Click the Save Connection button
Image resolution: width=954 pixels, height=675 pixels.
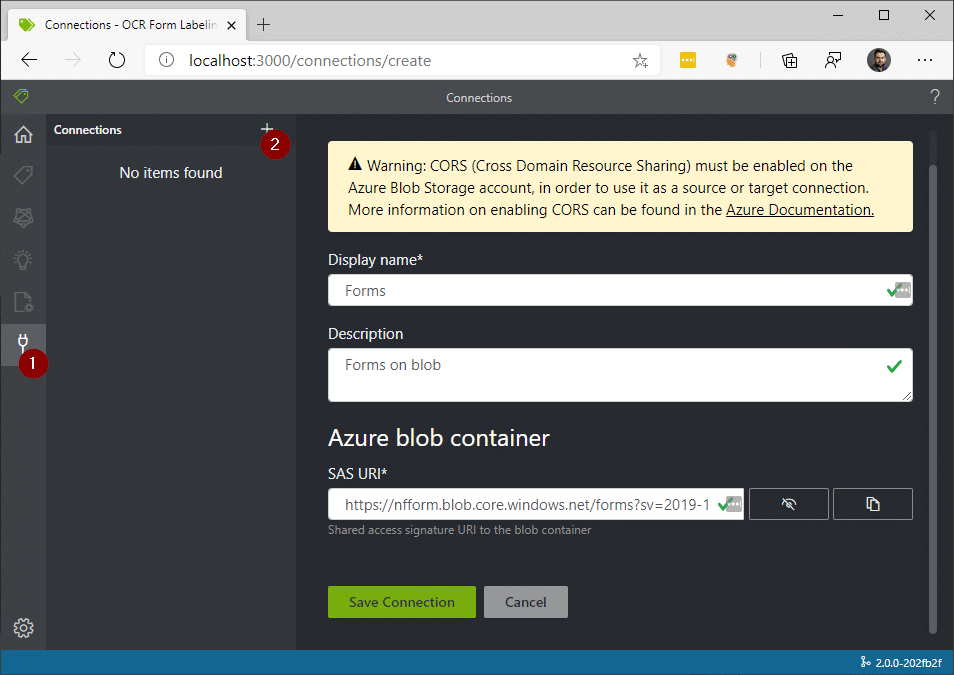(x=401, y=602)
